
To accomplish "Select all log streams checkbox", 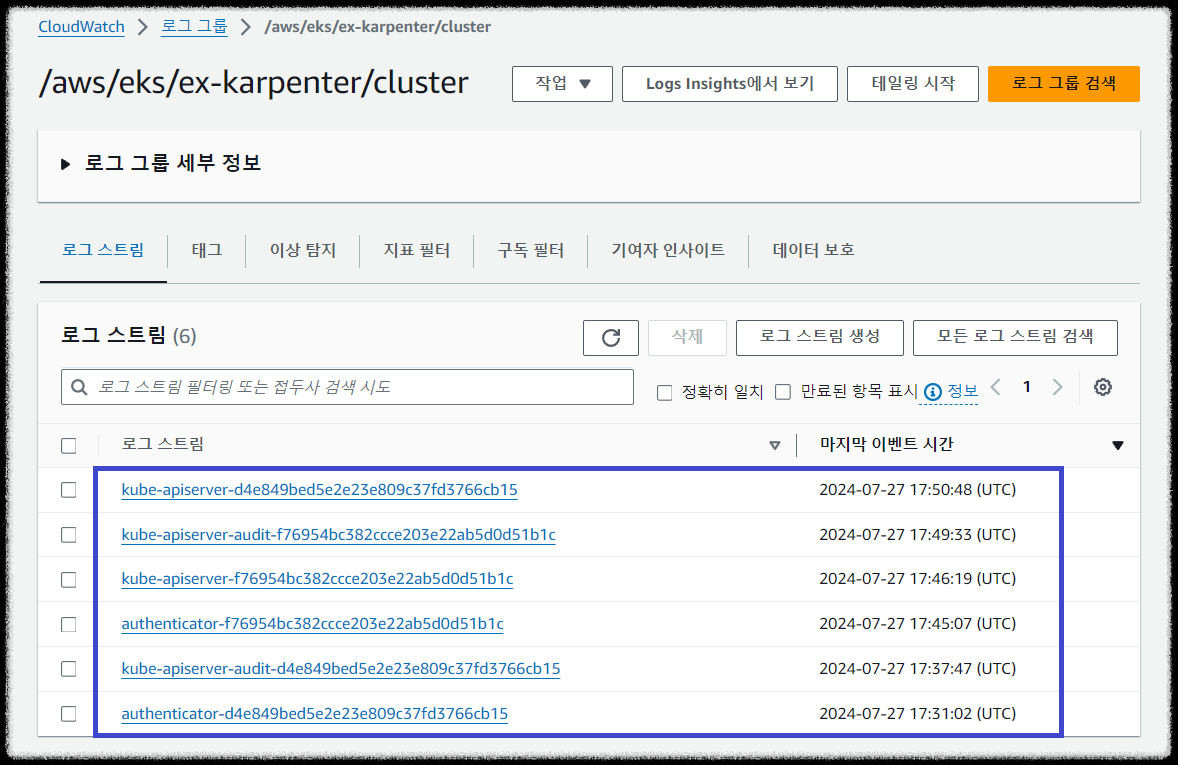I will (x=68, y=446).
